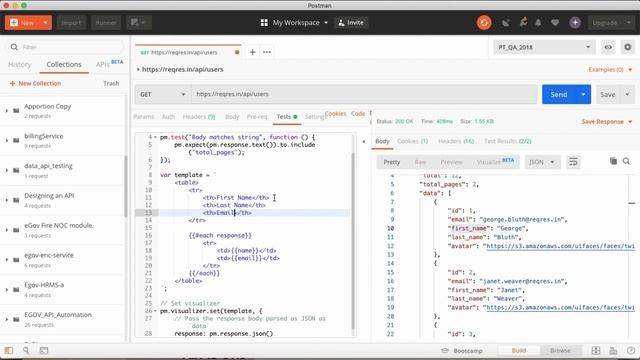Switch response view to Visualize
Viewport: 640px width, 360px height.
tap(488, 162)
